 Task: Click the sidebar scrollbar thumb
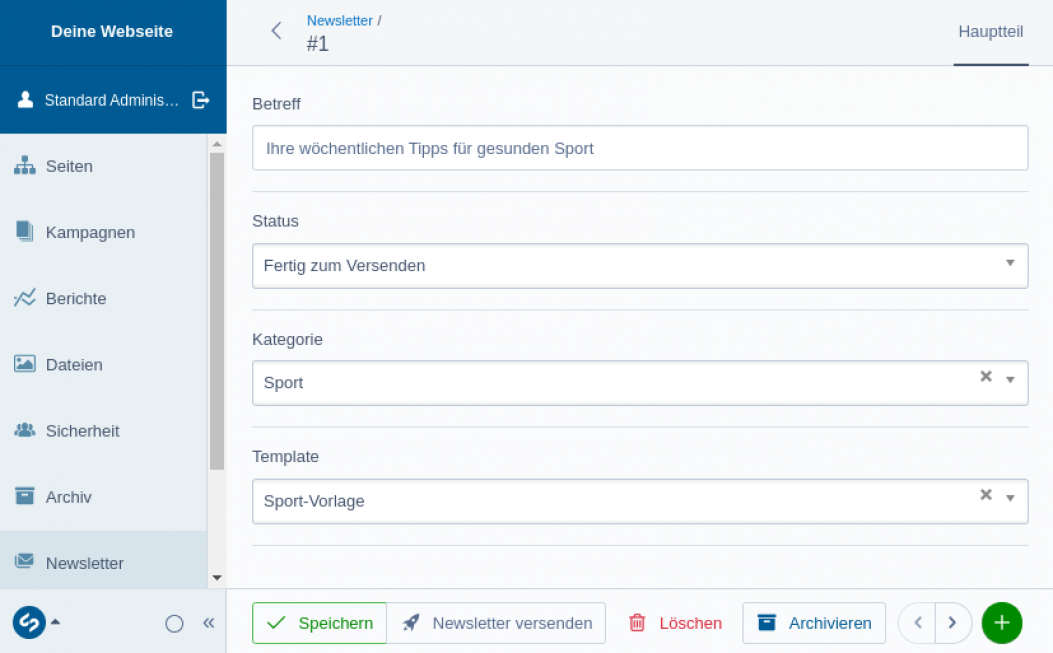point(217,311)
